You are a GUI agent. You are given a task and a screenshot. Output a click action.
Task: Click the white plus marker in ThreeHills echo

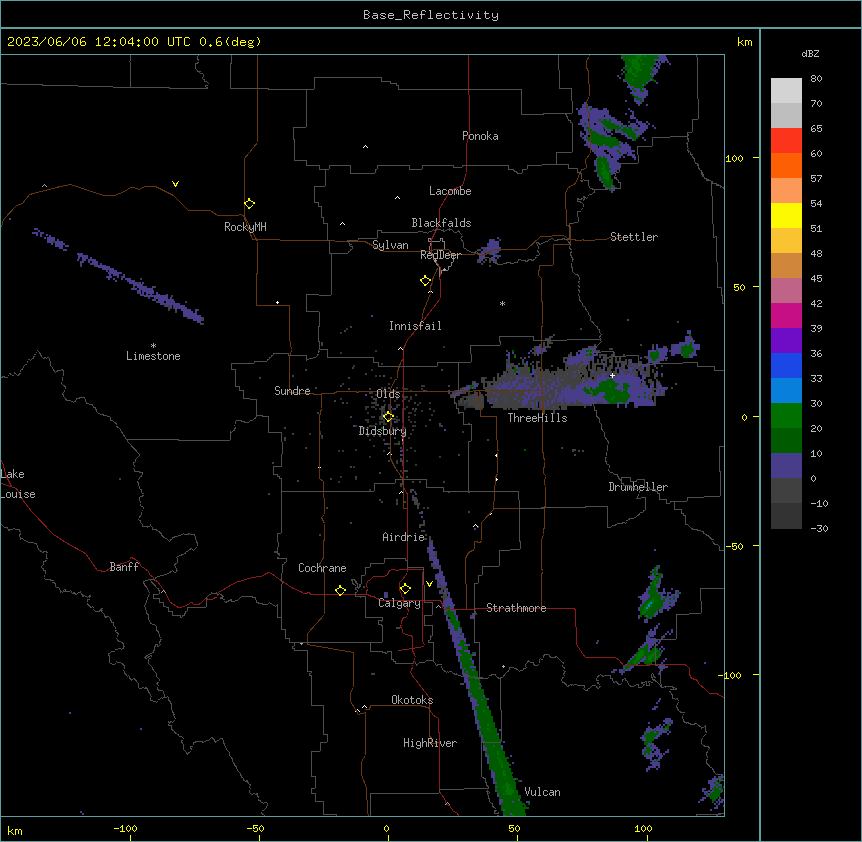click(x=612, y=375)
